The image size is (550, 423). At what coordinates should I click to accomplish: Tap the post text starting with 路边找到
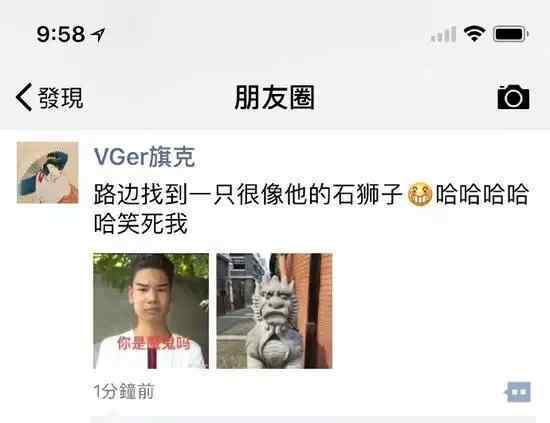tap(311, 209)
